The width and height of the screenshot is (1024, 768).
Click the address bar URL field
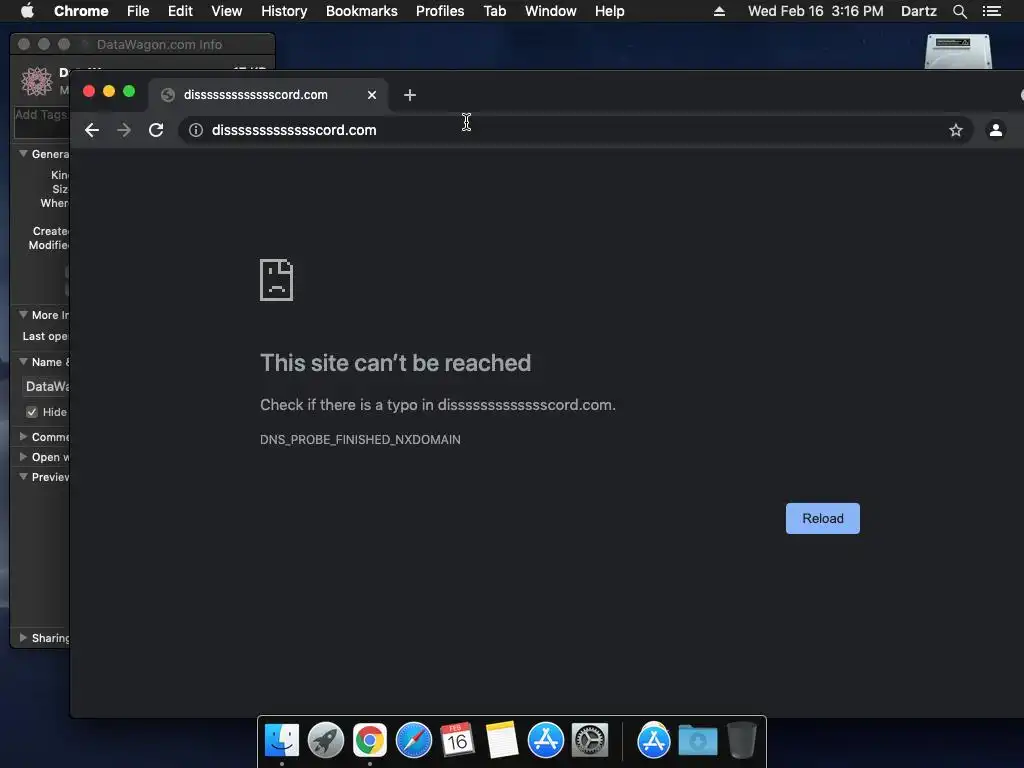[x=575, y=130]
